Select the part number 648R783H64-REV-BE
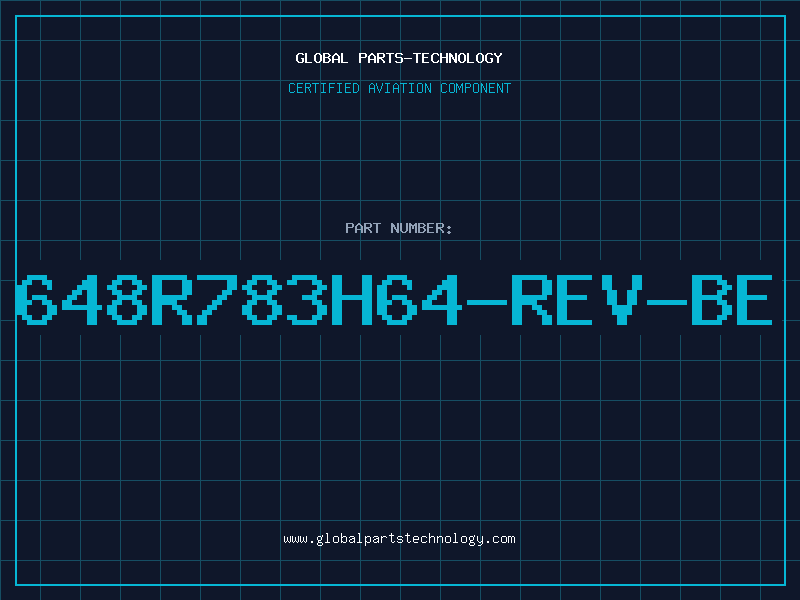The height and width of the screenshot is (600, 800). (394, 299)
